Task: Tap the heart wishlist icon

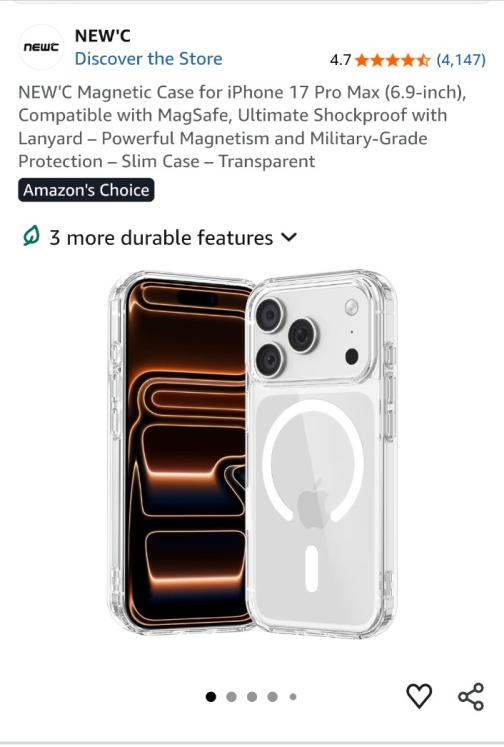Action: [x=419, y=696]
